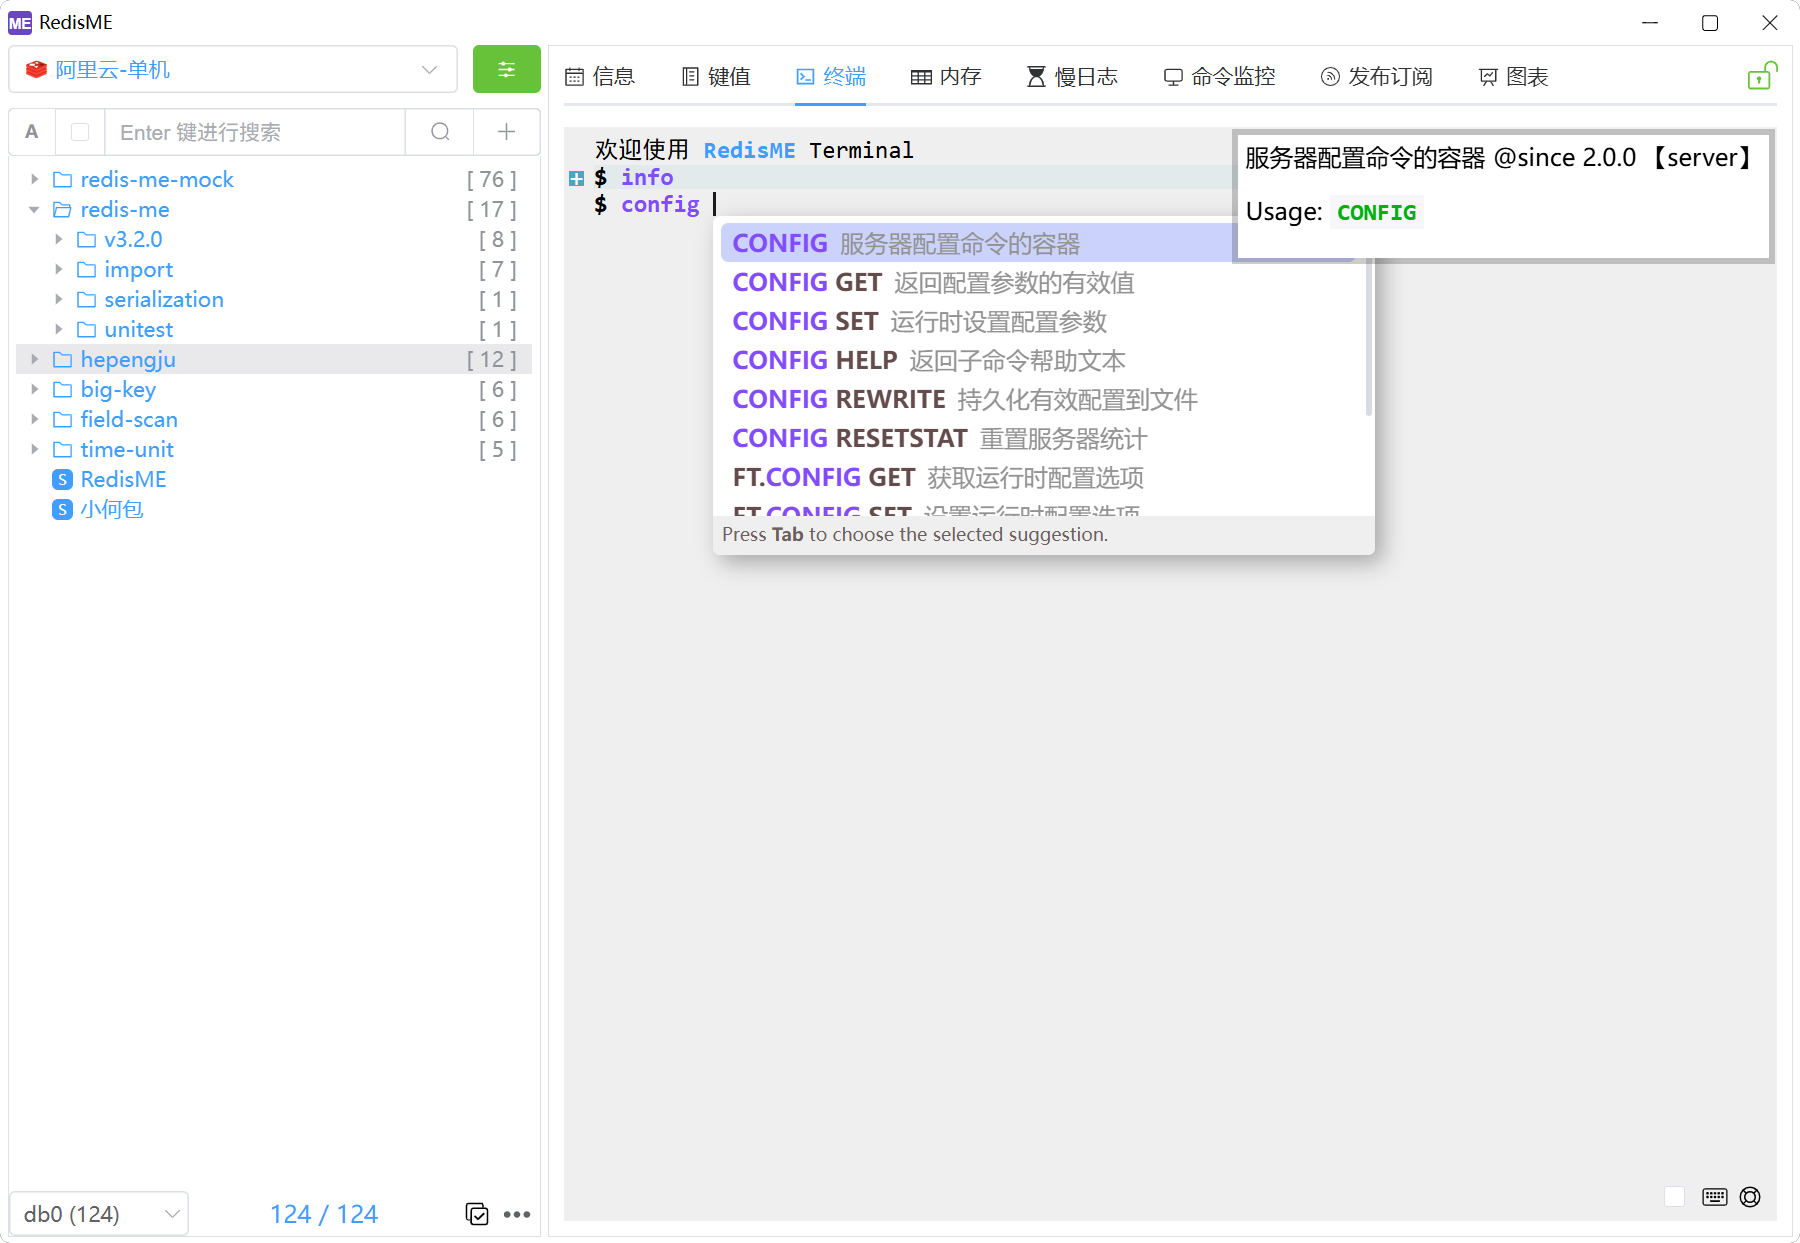Click the folder icon of big-key
1800x1243 pixels.
[x=62, y=390]
